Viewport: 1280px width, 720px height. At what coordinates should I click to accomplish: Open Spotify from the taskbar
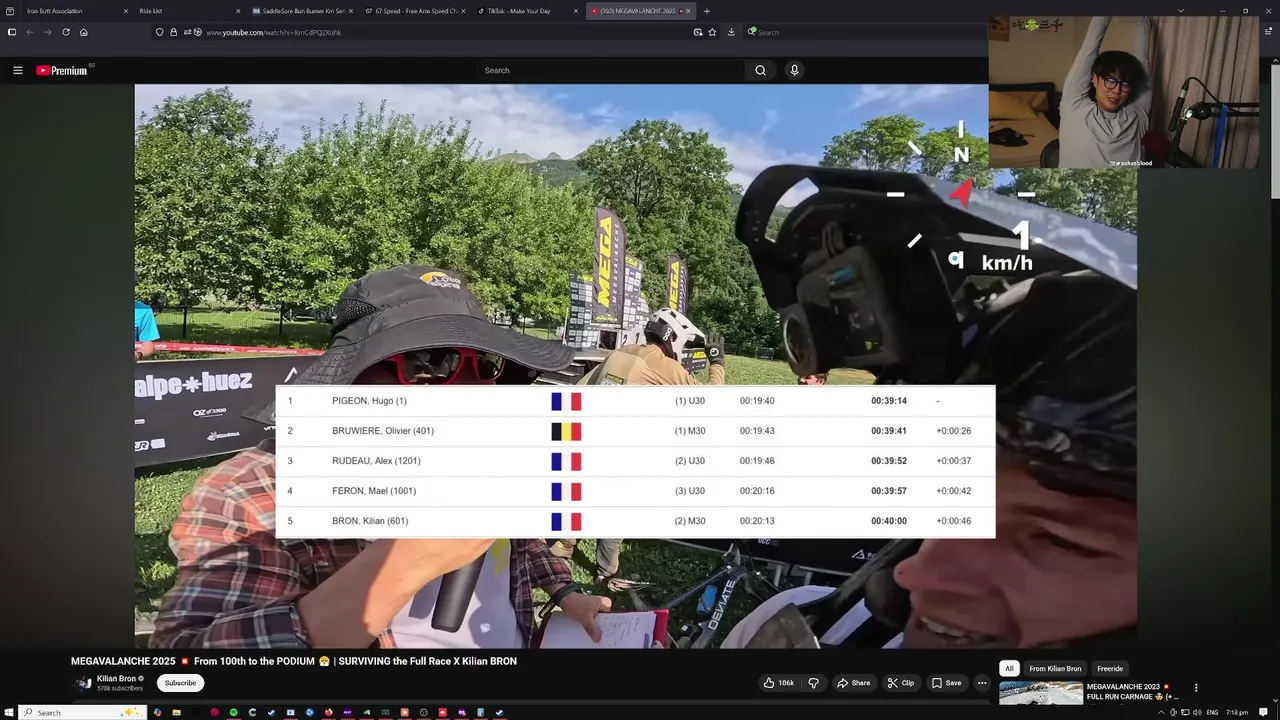point(233,712)
